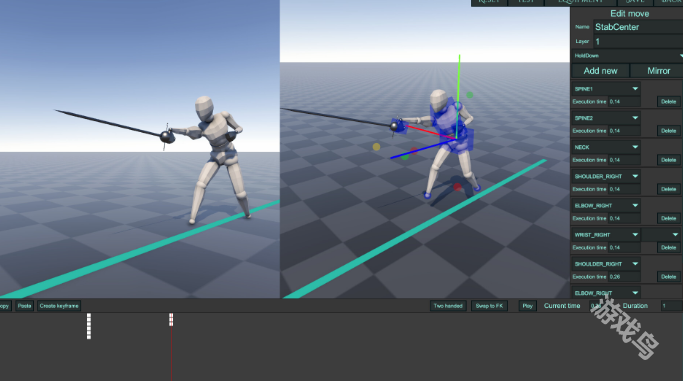Grab the blue gizmo axis line
The height and width of the screenshot is (381, 683).
click(x=423, y=148)
